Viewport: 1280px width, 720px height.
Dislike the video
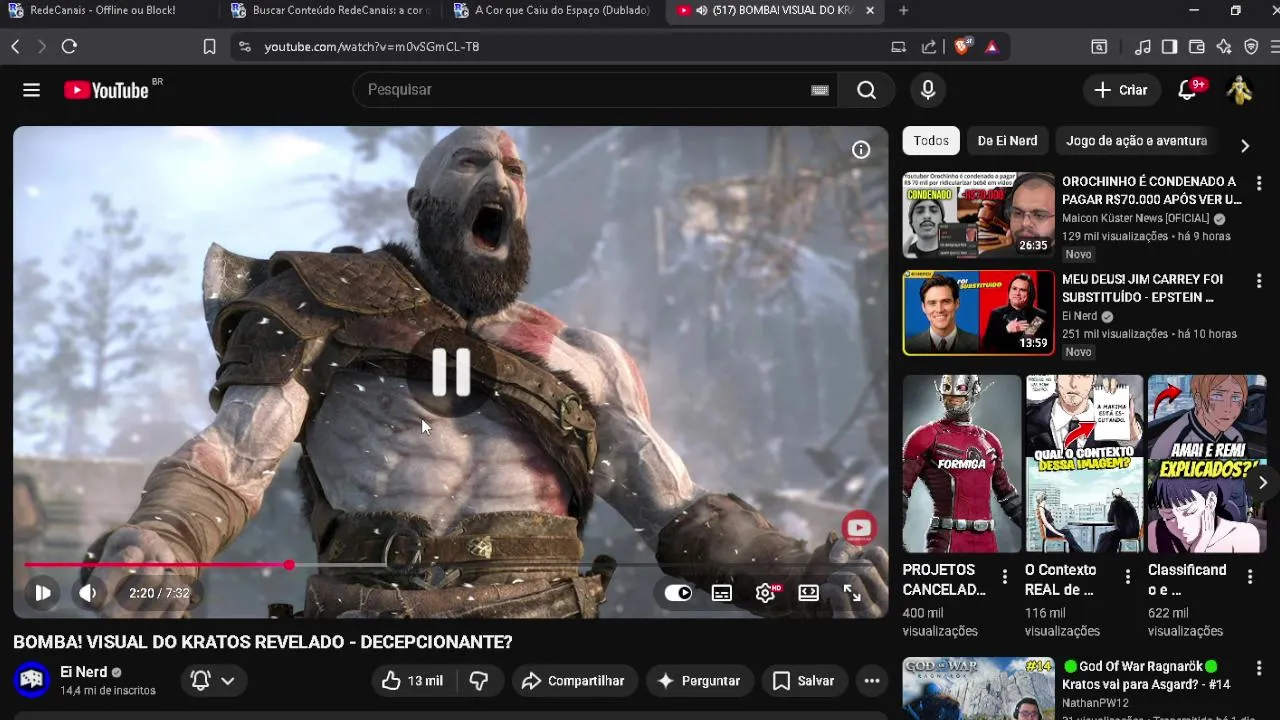(x=479, y=681)
